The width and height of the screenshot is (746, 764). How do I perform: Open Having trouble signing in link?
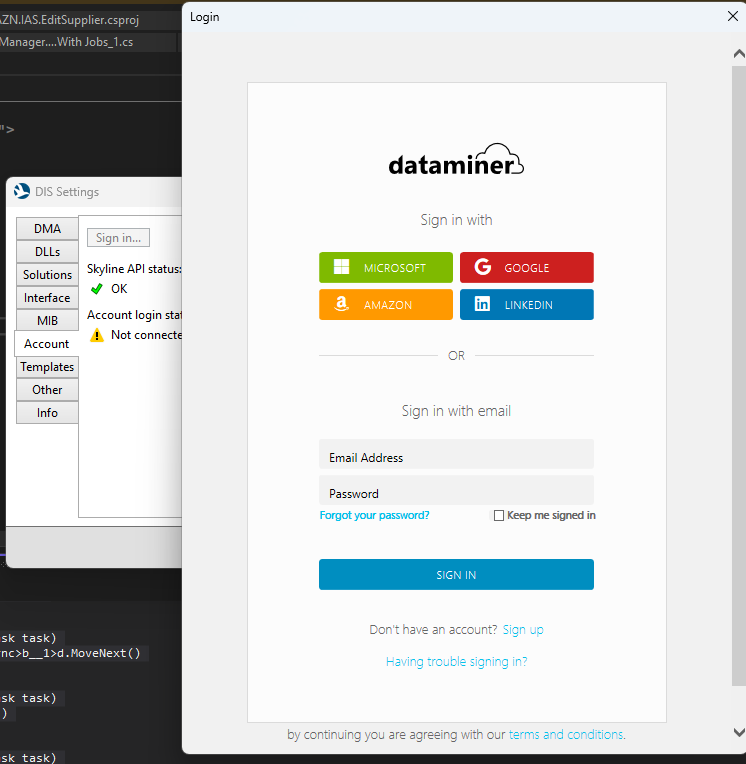click(x=456, y=662)
